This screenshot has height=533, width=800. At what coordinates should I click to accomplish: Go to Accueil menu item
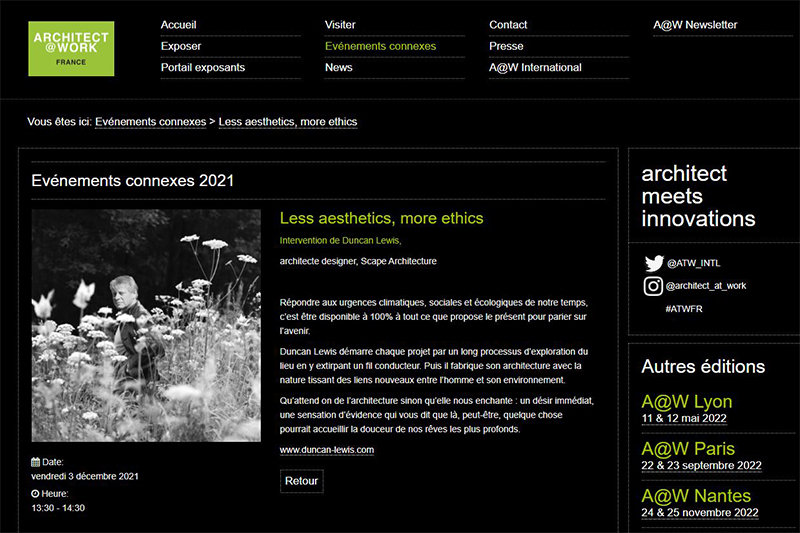179,24
